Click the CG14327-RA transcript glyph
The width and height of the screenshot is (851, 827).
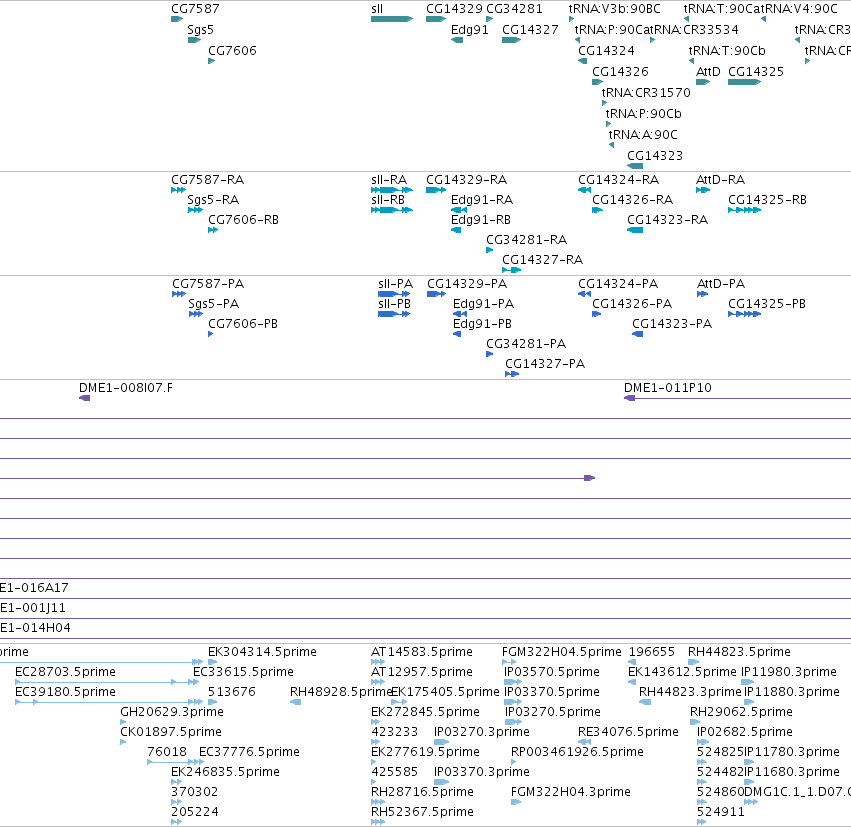point(511,270)
